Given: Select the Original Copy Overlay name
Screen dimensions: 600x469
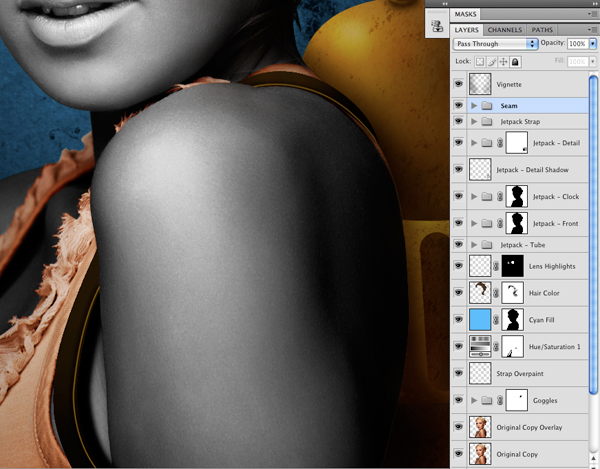Looking at the screenshot, I should 529,428.
